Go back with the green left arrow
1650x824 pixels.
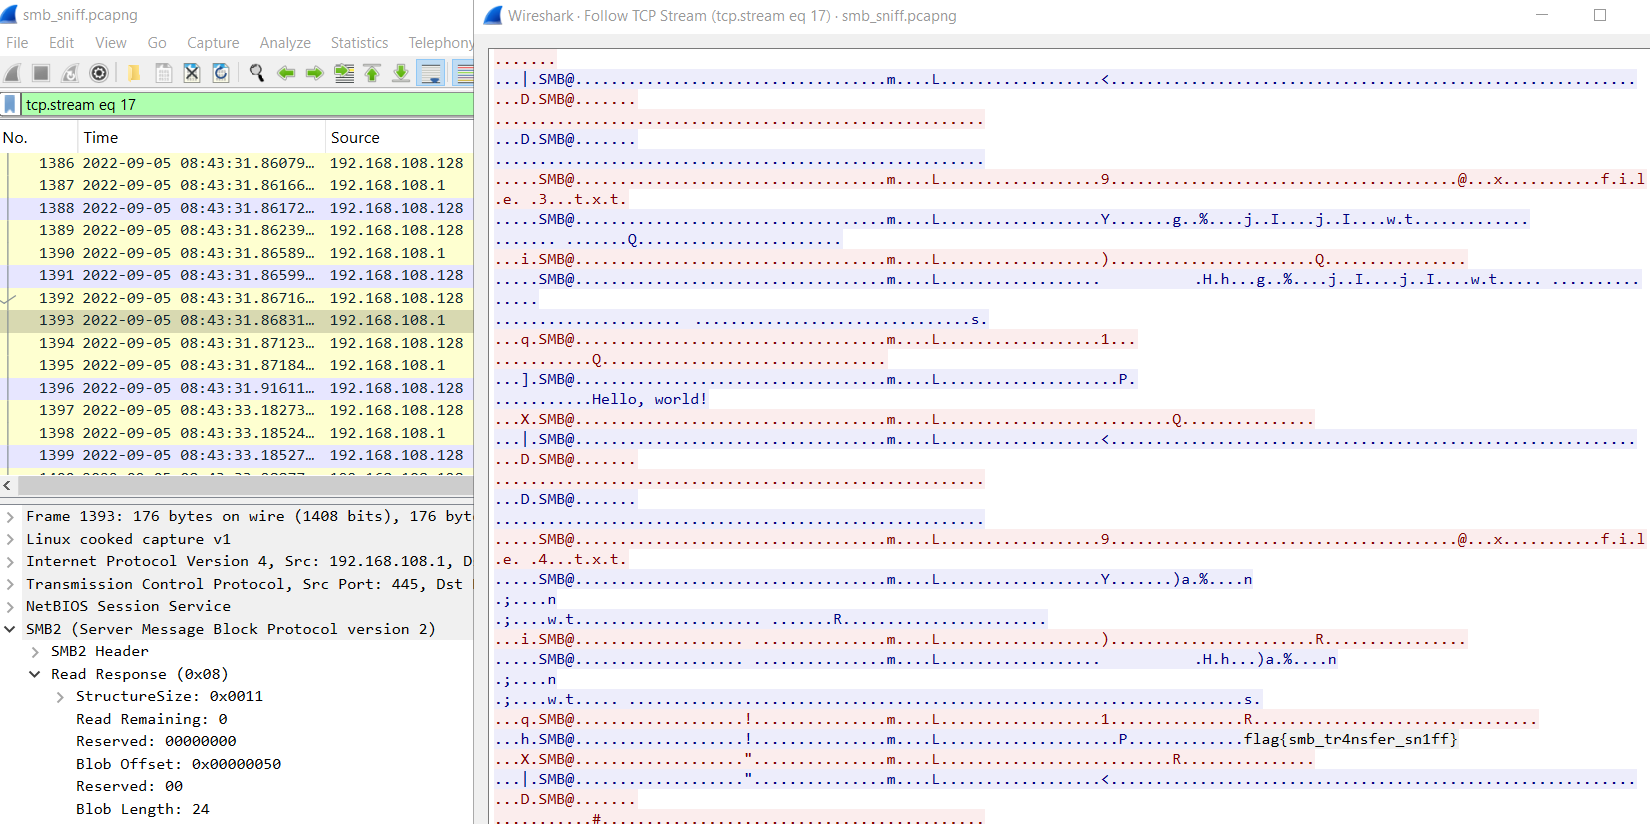click(x=286, y=73)
